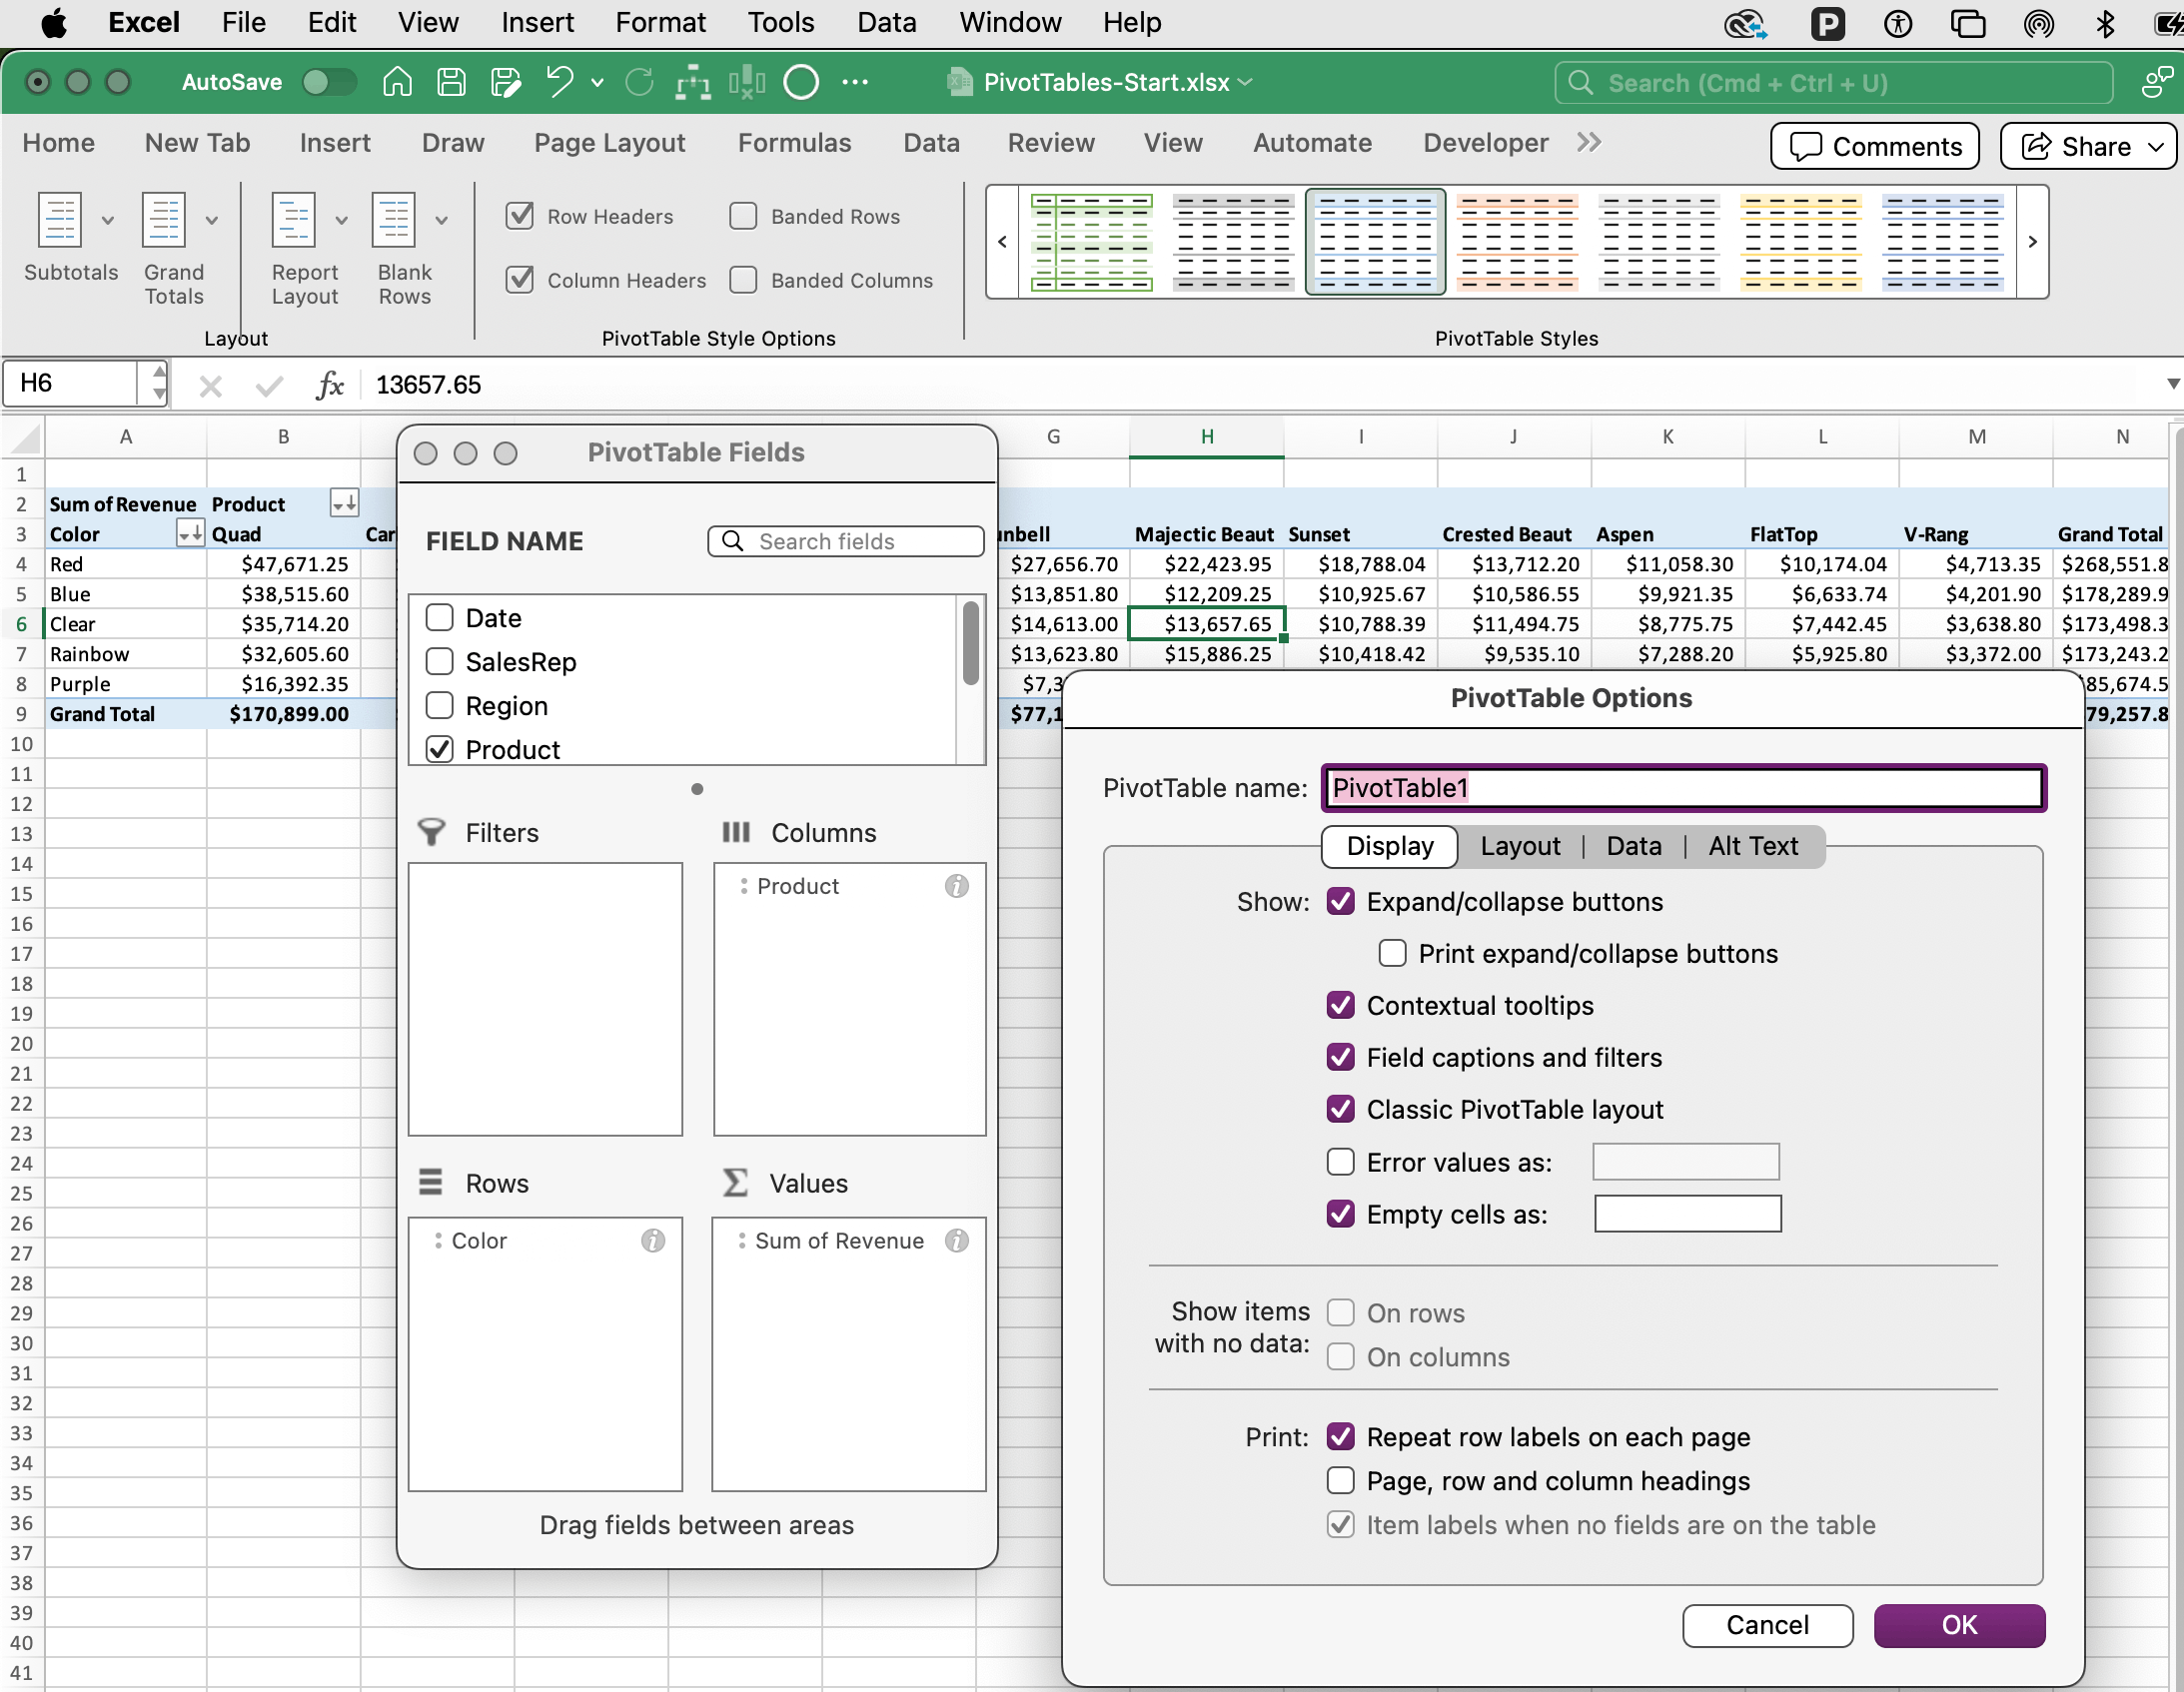
Task: Click the more options ellipsis in the title bar
Action: click(855, 82)
